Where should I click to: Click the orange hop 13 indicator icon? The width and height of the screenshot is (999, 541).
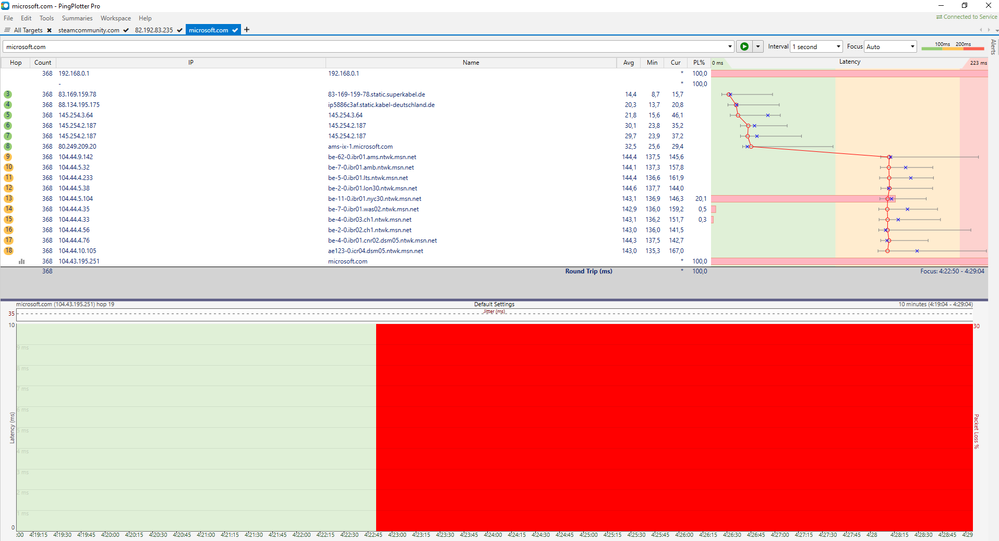pyautogui.click(x=8, y=199)
